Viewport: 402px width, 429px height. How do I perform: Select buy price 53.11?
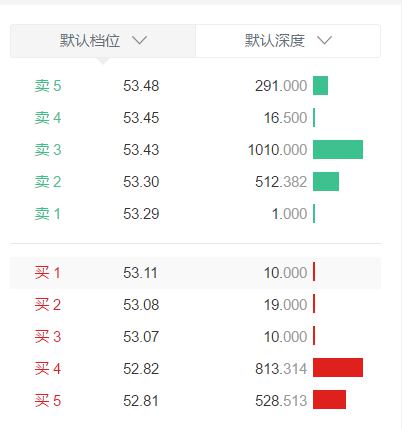[x=140, y=273]
